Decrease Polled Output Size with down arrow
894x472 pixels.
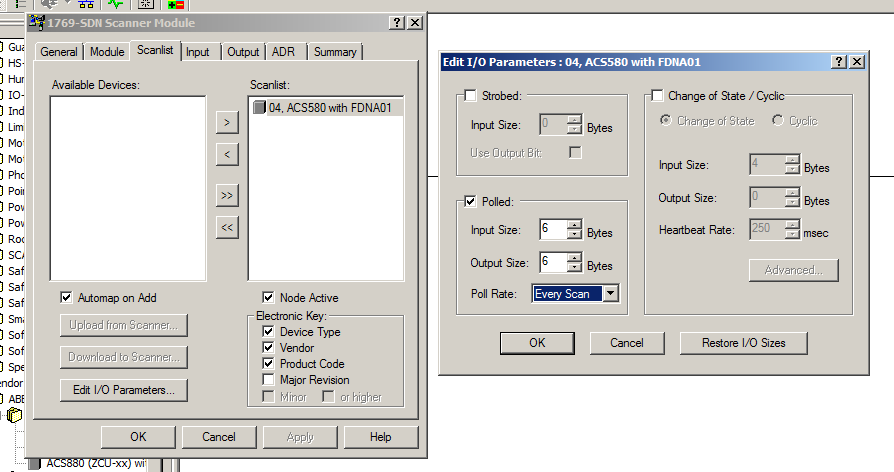[x=574, y=267]
